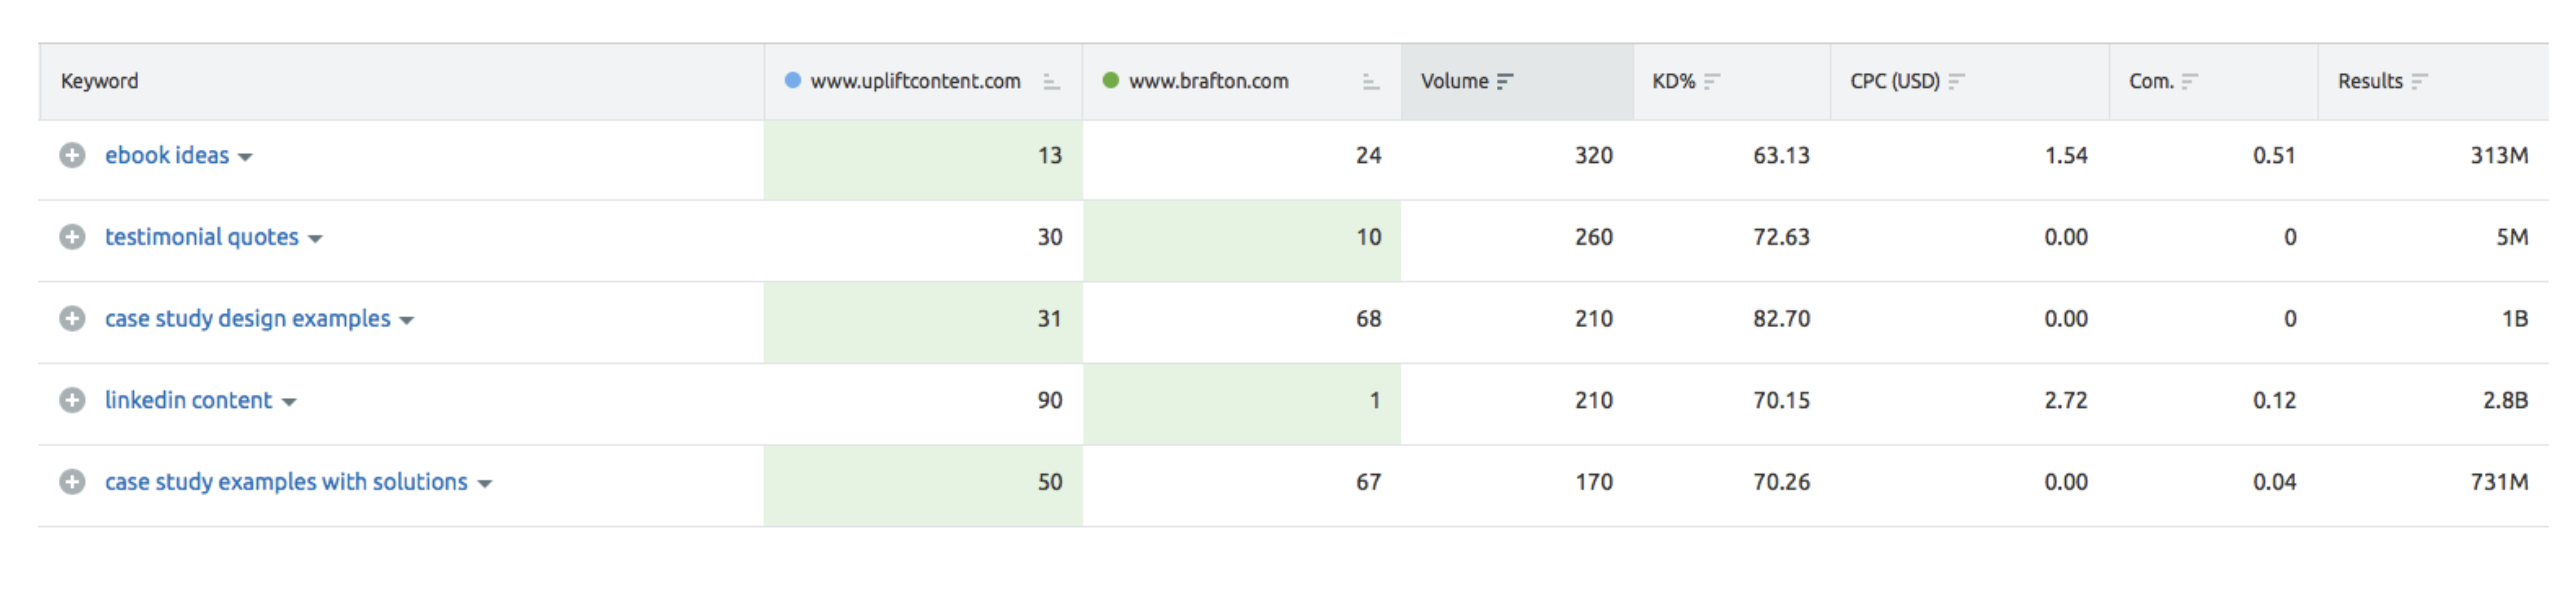
Task: Sort by Results column icon
Action: [2419, 81]
